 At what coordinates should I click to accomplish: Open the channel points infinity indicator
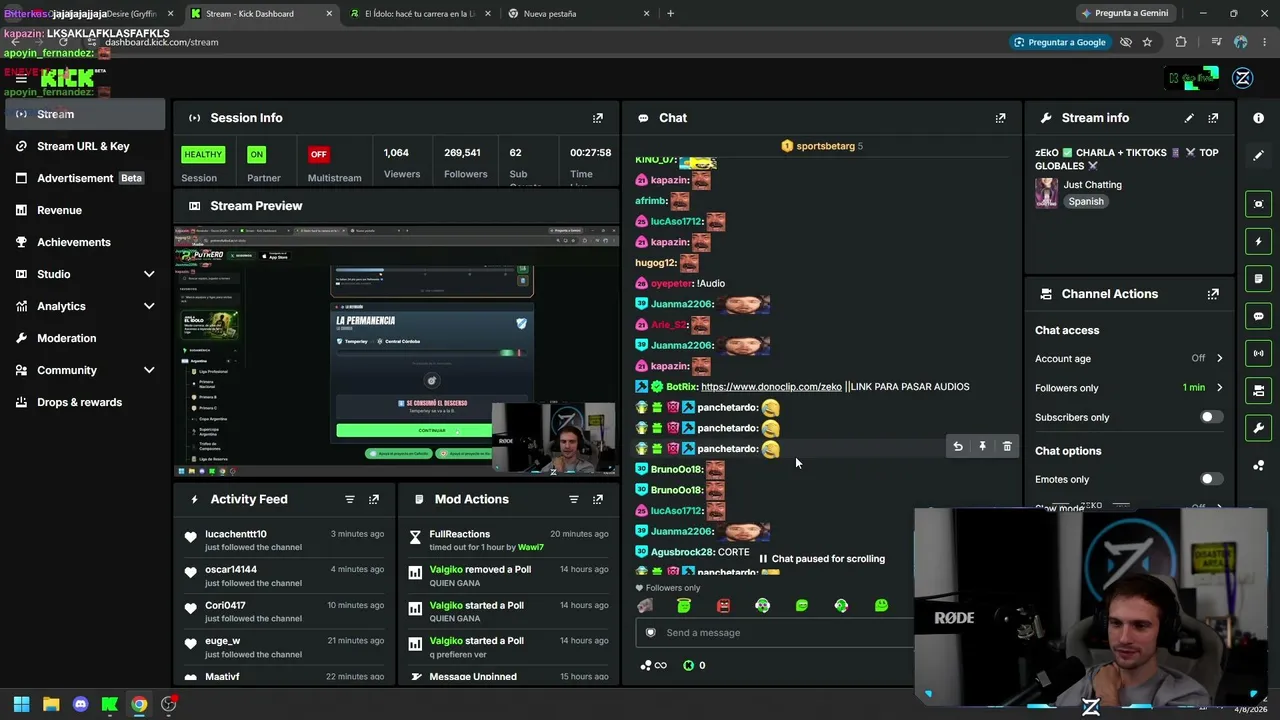[653, 665]
